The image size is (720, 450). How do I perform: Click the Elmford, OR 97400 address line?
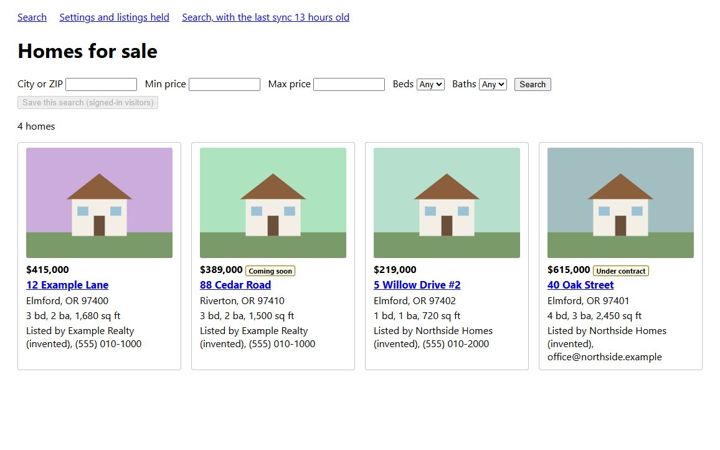68,301
